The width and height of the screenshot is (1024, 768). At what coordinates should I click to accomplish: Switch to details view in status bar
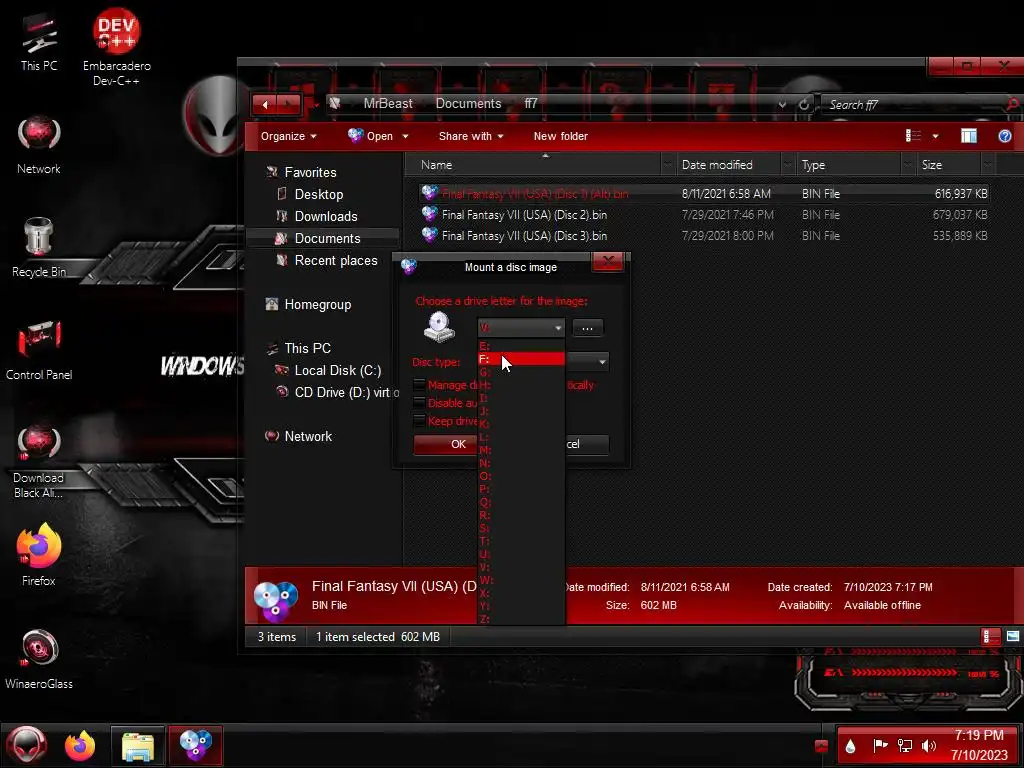tap(991, 636)
